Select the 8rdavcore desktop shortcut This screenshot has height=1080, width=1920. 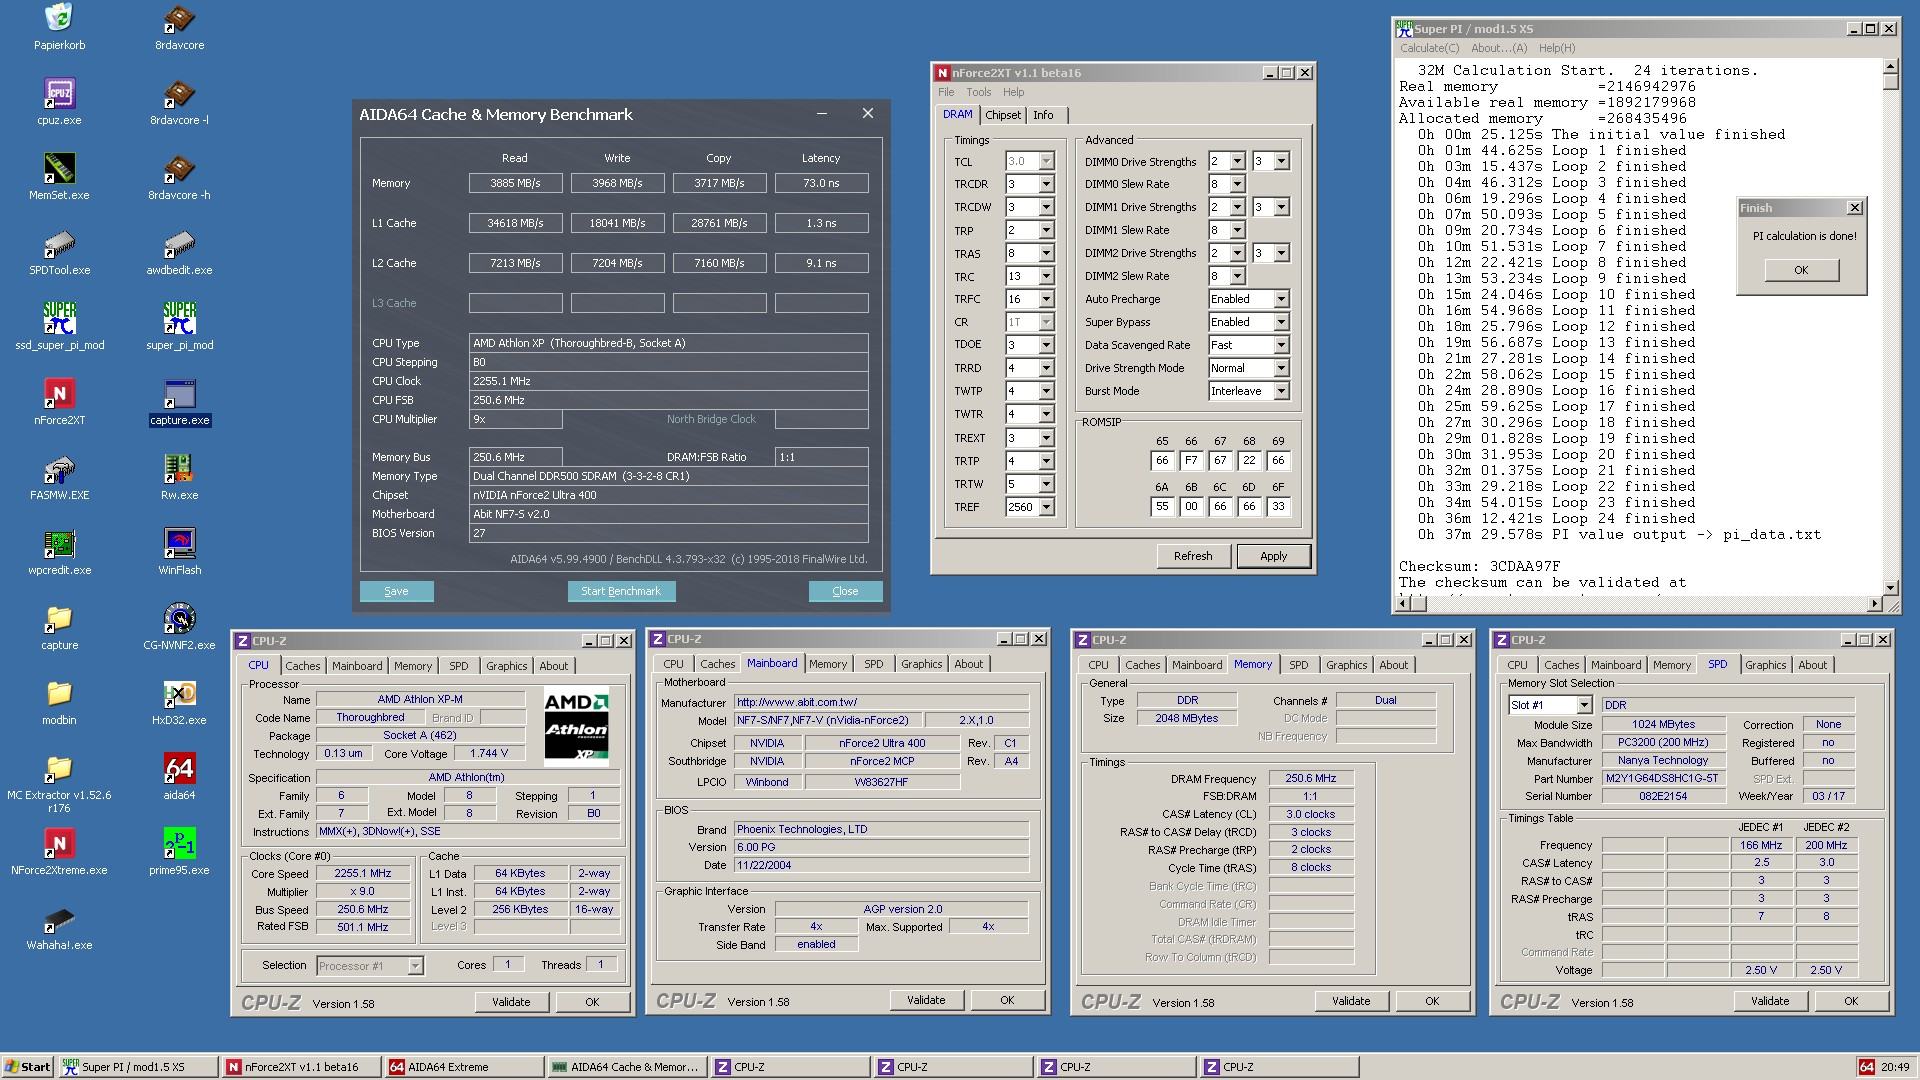point(179,27)
